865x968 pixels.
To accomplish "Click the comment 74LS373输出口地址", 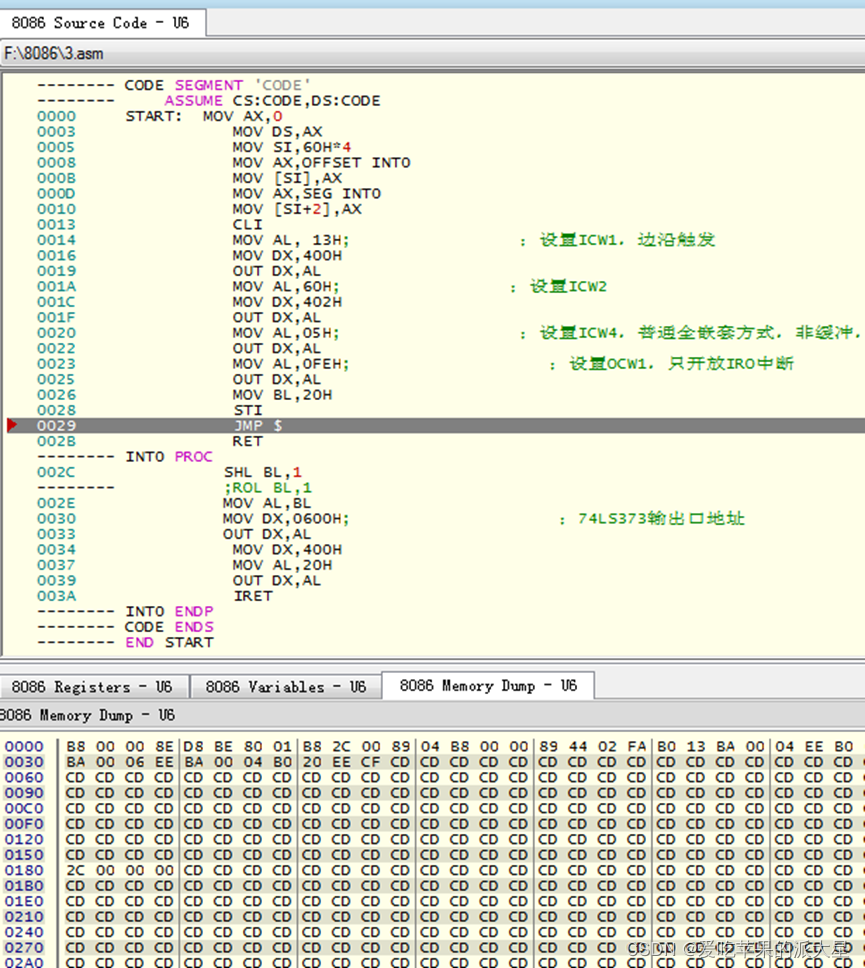I will point(661,517).
